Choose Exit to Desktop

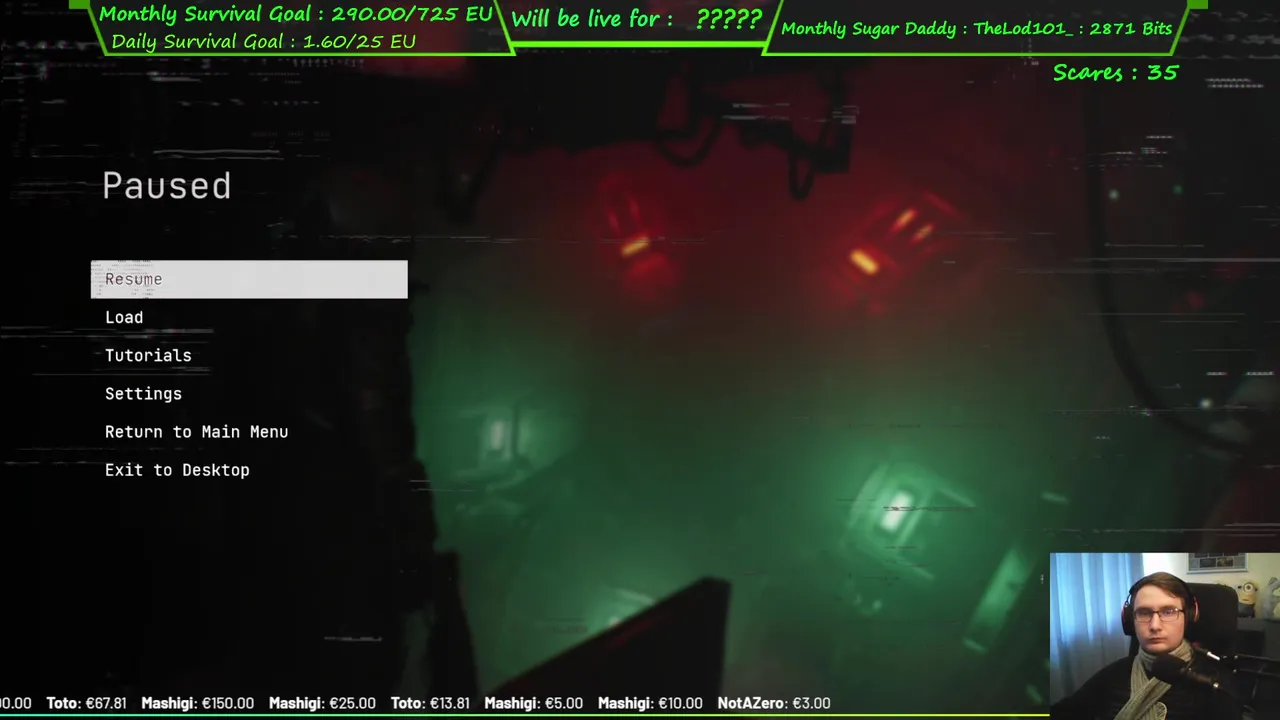tap(177, 470)
